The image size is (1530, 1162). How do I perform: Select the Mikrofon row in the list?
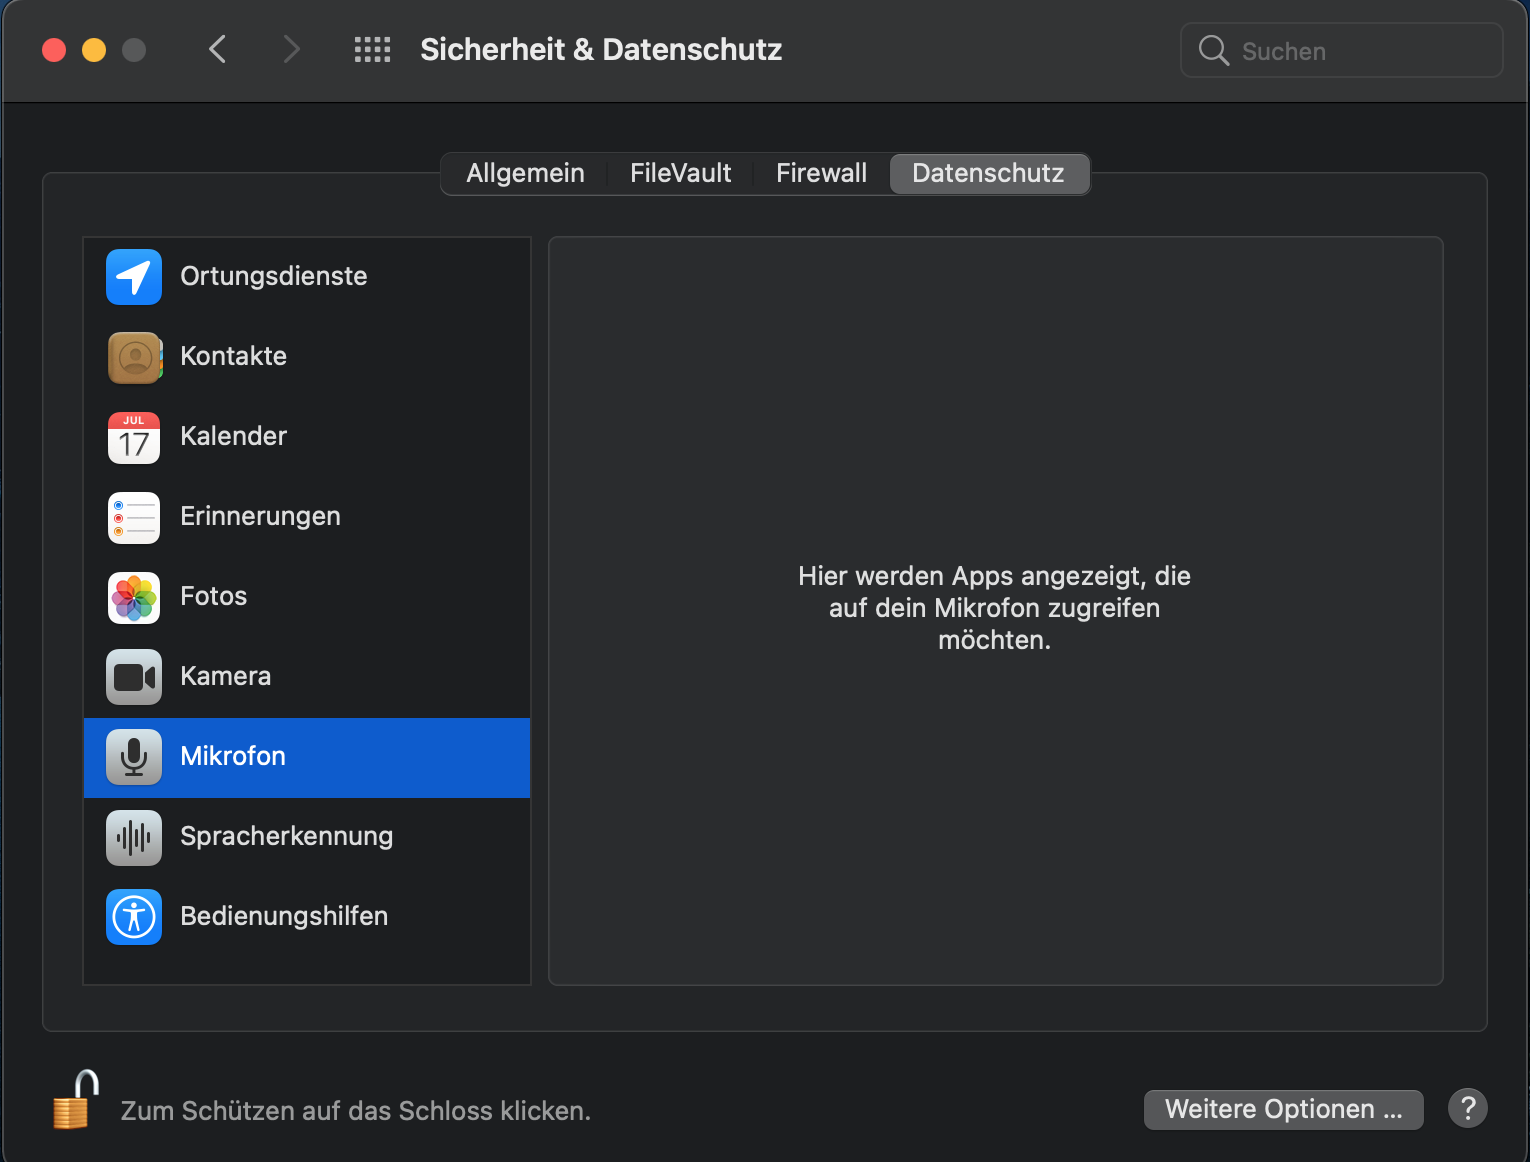point(306,757)
